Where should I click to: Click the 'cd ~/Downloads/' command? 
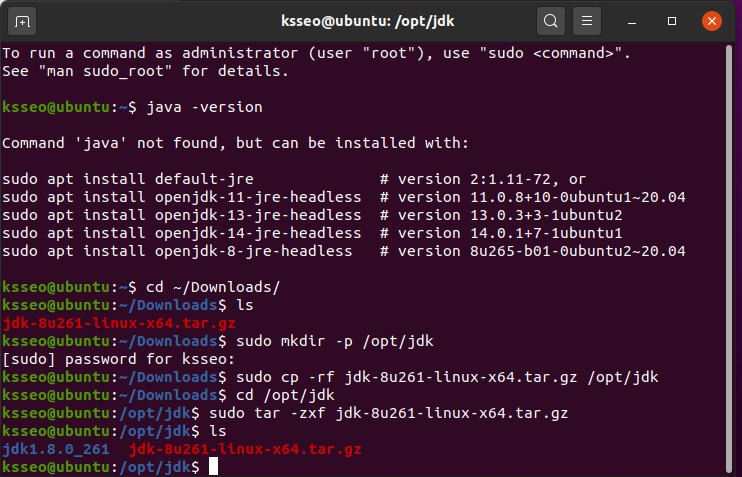pyautogui.click(x=213, y=287)
